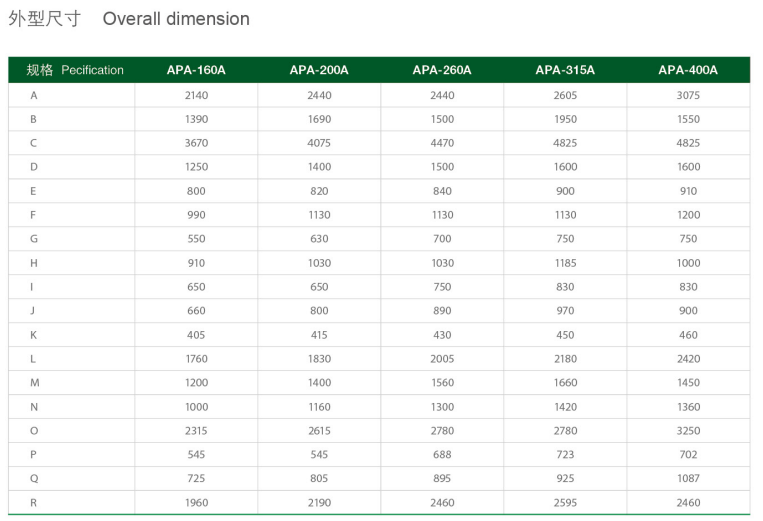
Task: Click the Pecification header cell
Action: click(x=75, y=70)
